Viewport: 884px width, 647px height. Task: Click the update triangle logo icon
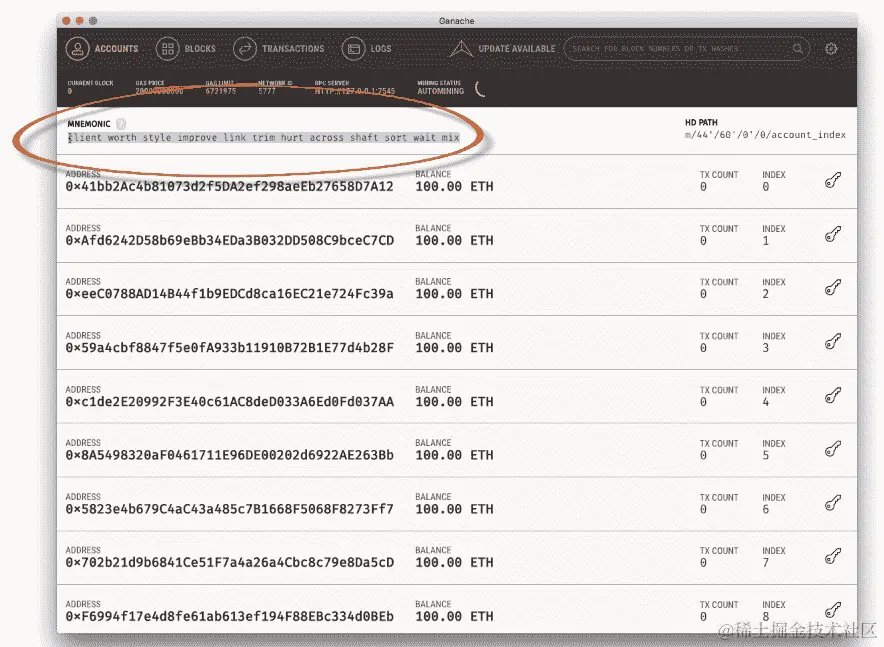[x=461, y=48]
